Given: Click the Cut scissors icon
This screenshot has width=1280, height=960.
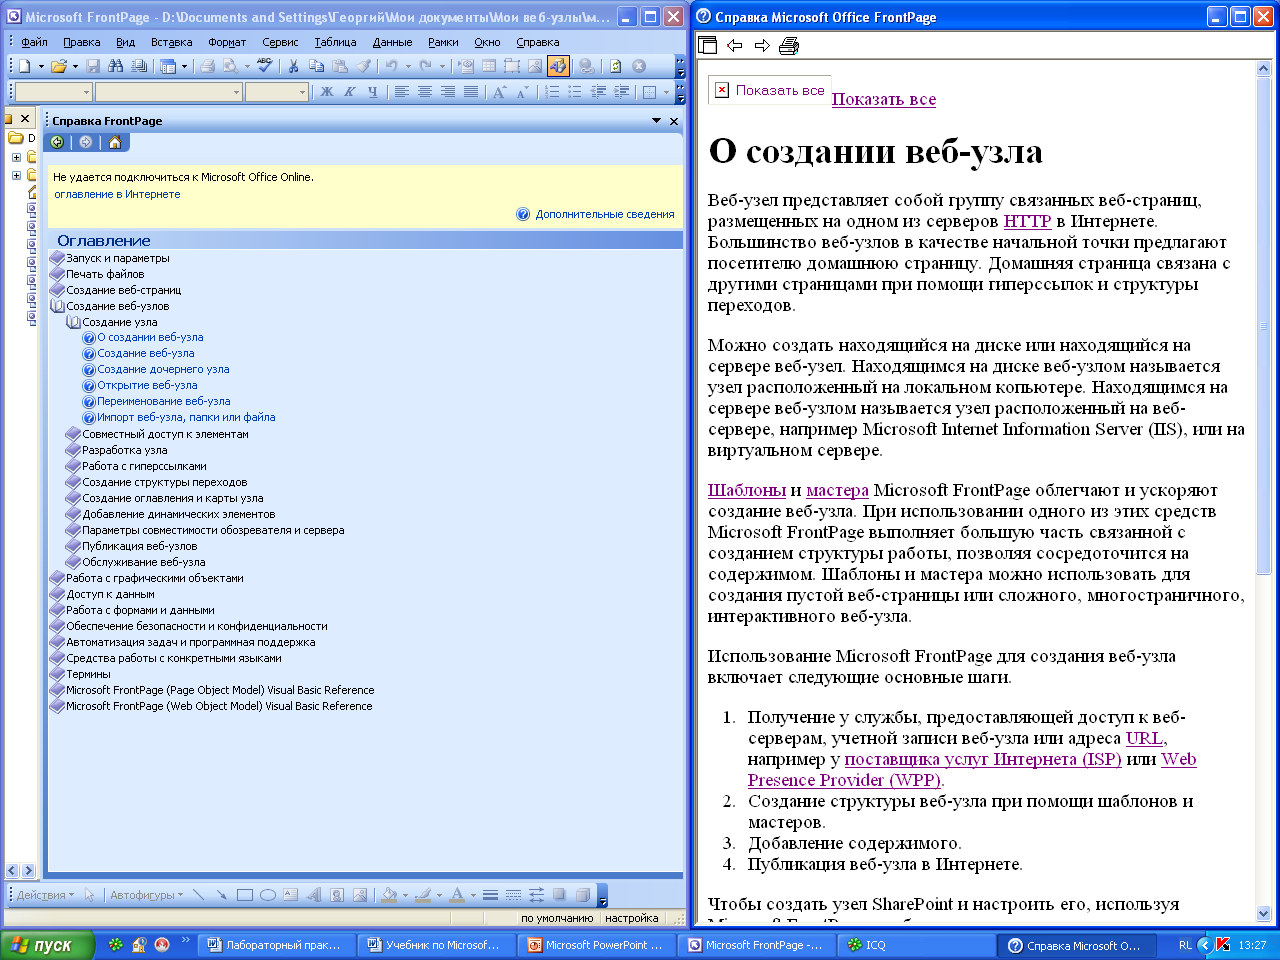Looking at the screenshot, I should pyautogui.click(x=294, y=66).
